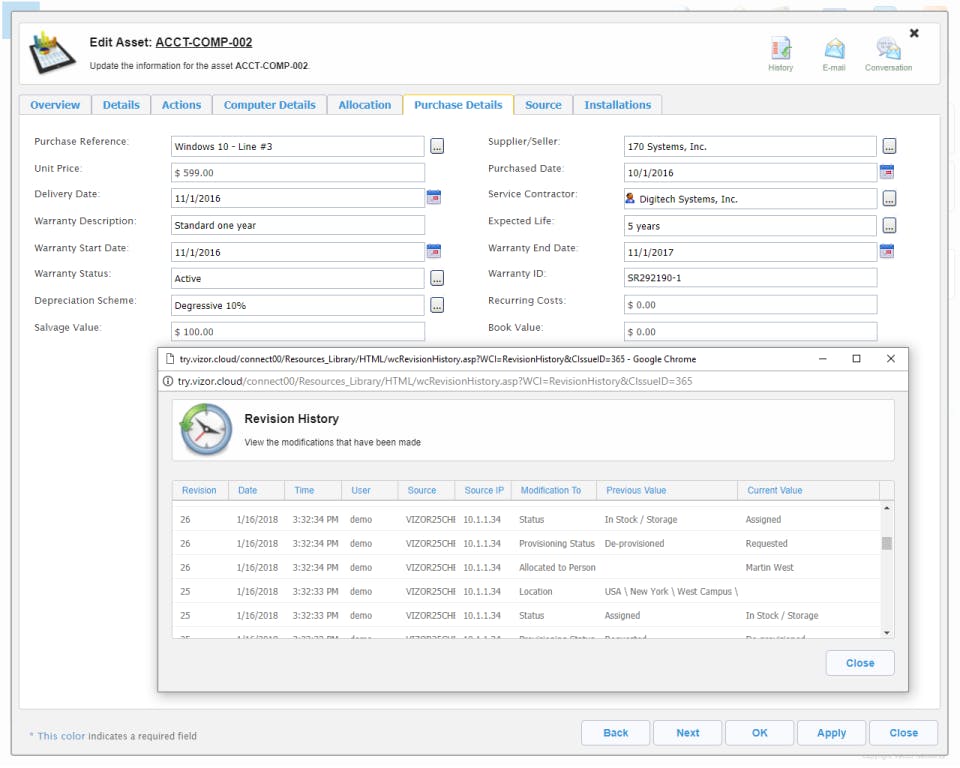The height and width of the screenshot is (768, 960).
Task: Switch to the Computer Details tab
Action: tap(269, 105)
